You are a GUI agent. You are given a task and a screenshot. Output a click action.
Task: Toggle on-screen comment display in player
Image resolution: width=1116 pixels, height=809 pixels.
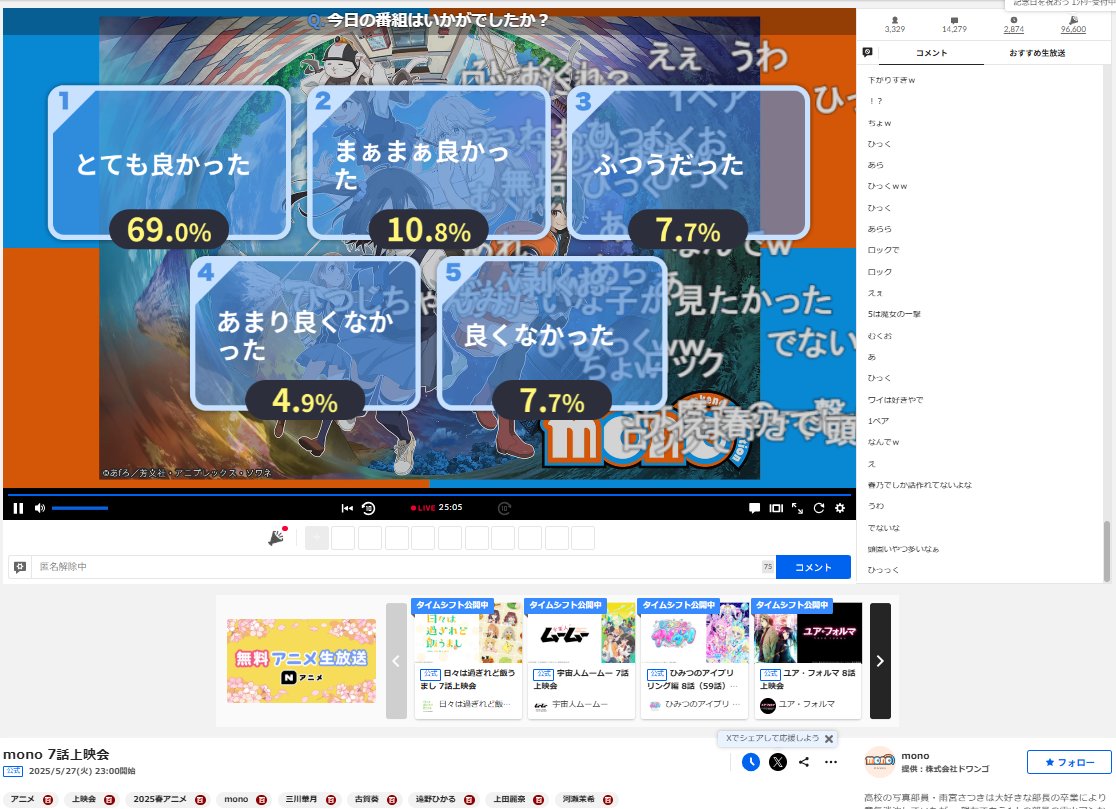pos(754,508)
